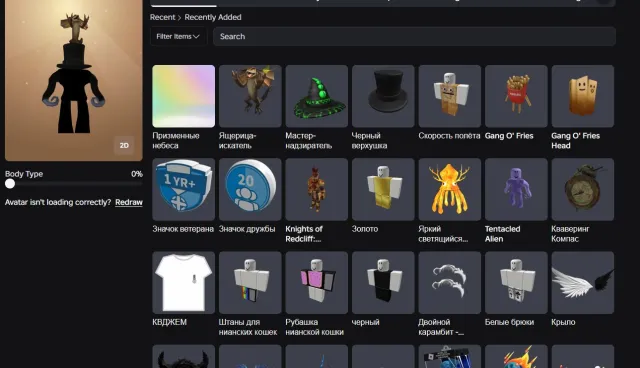This screenshot has width=640, height=368.
Task: Click the Redraw avatar link
Action: (129, 202)
